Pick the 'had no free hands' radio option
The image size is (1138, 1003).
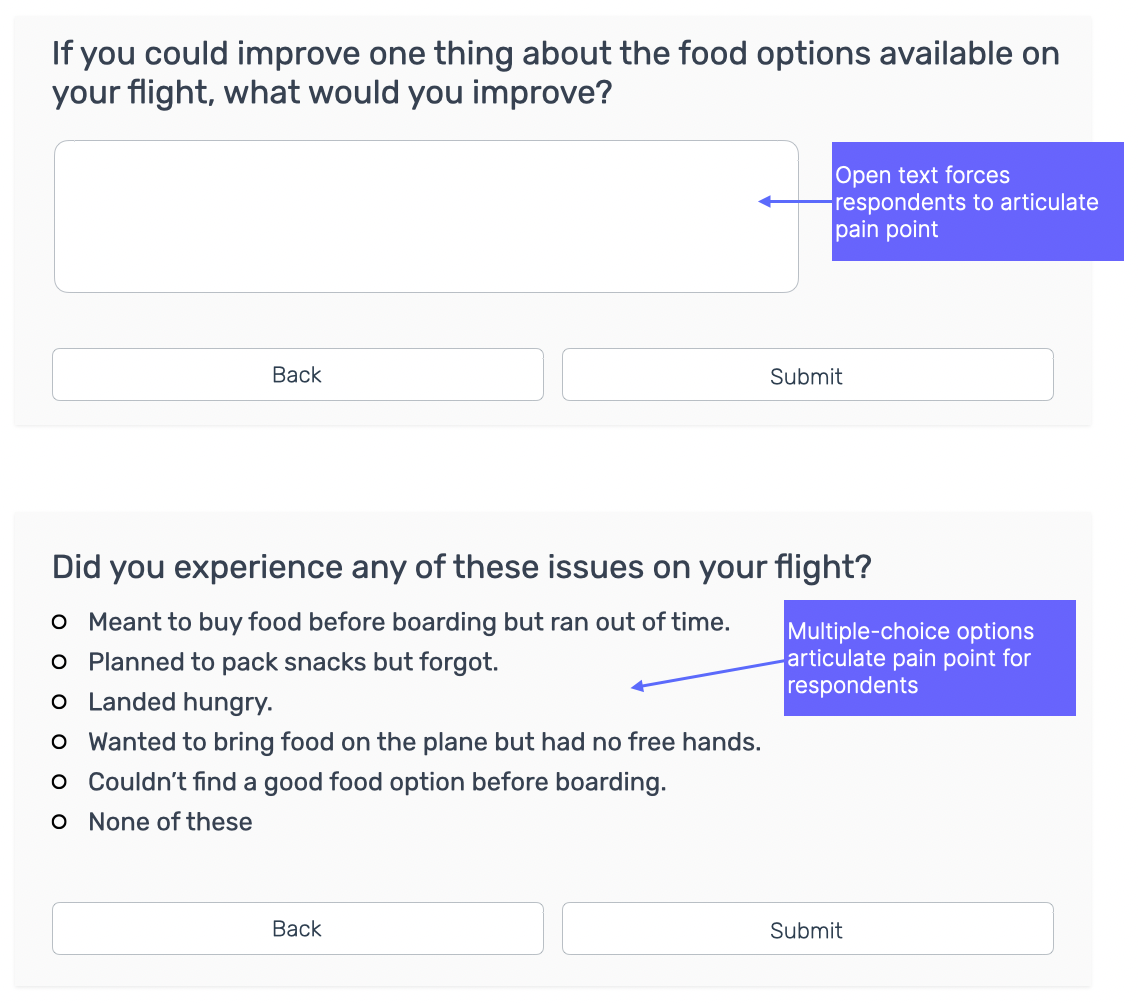tap(59, 742)
